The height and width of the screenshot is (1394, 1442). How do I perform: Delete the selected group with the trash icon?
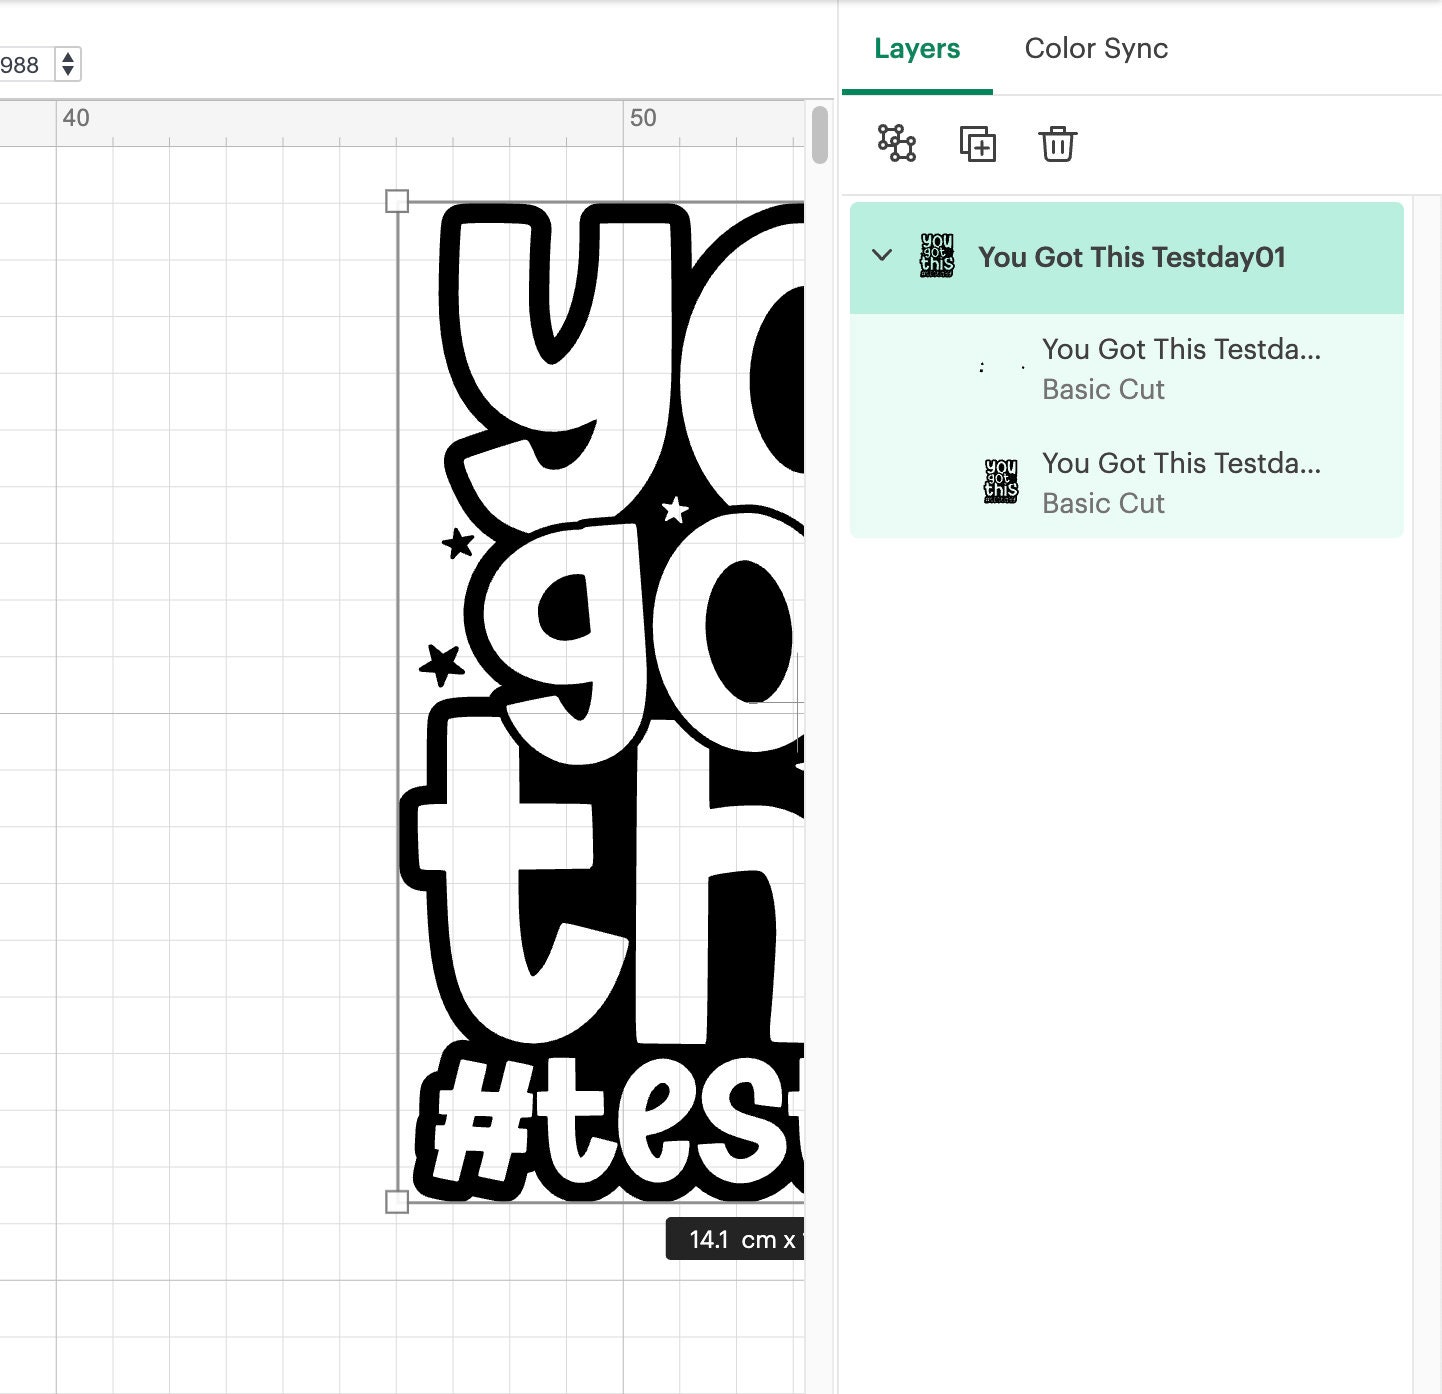pos(1058,144)
